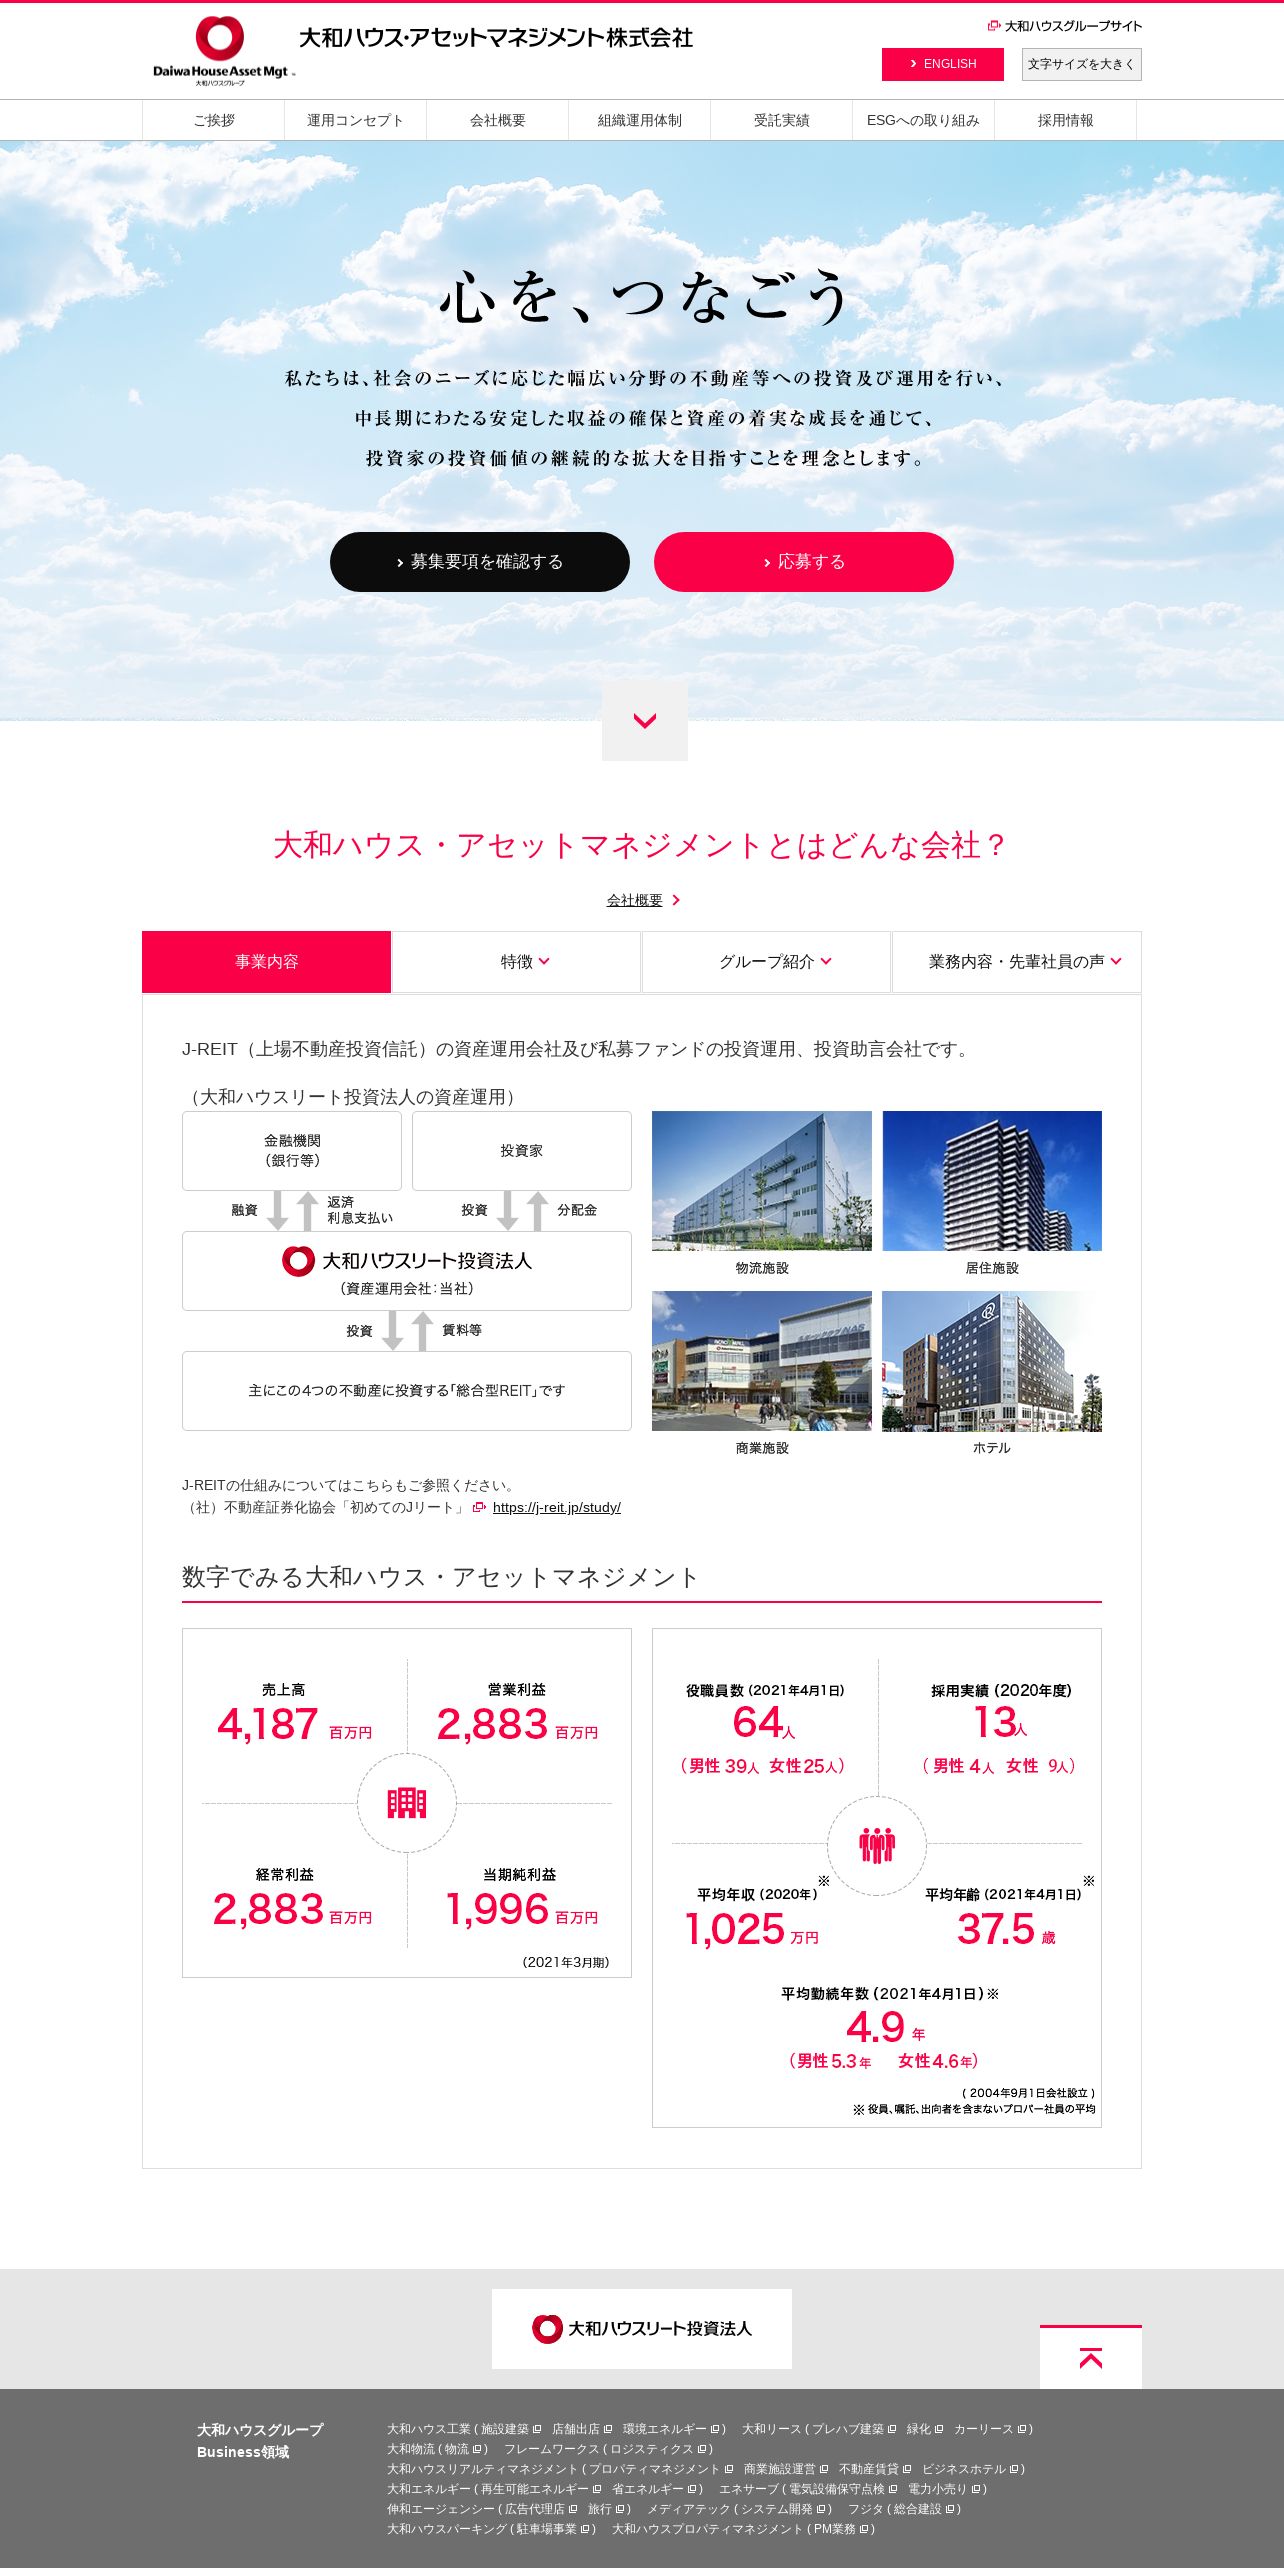
Task: Open the 採用情報 menu item
Action: coord(1065,120)
